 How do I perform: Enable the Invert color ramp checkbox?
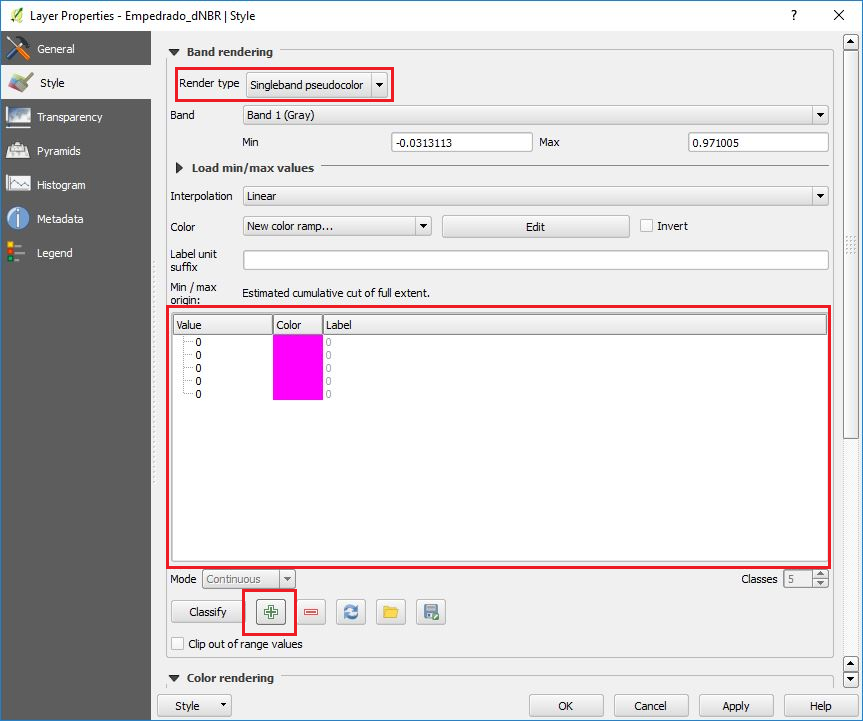pyautogui.click(x=646, y=226)
